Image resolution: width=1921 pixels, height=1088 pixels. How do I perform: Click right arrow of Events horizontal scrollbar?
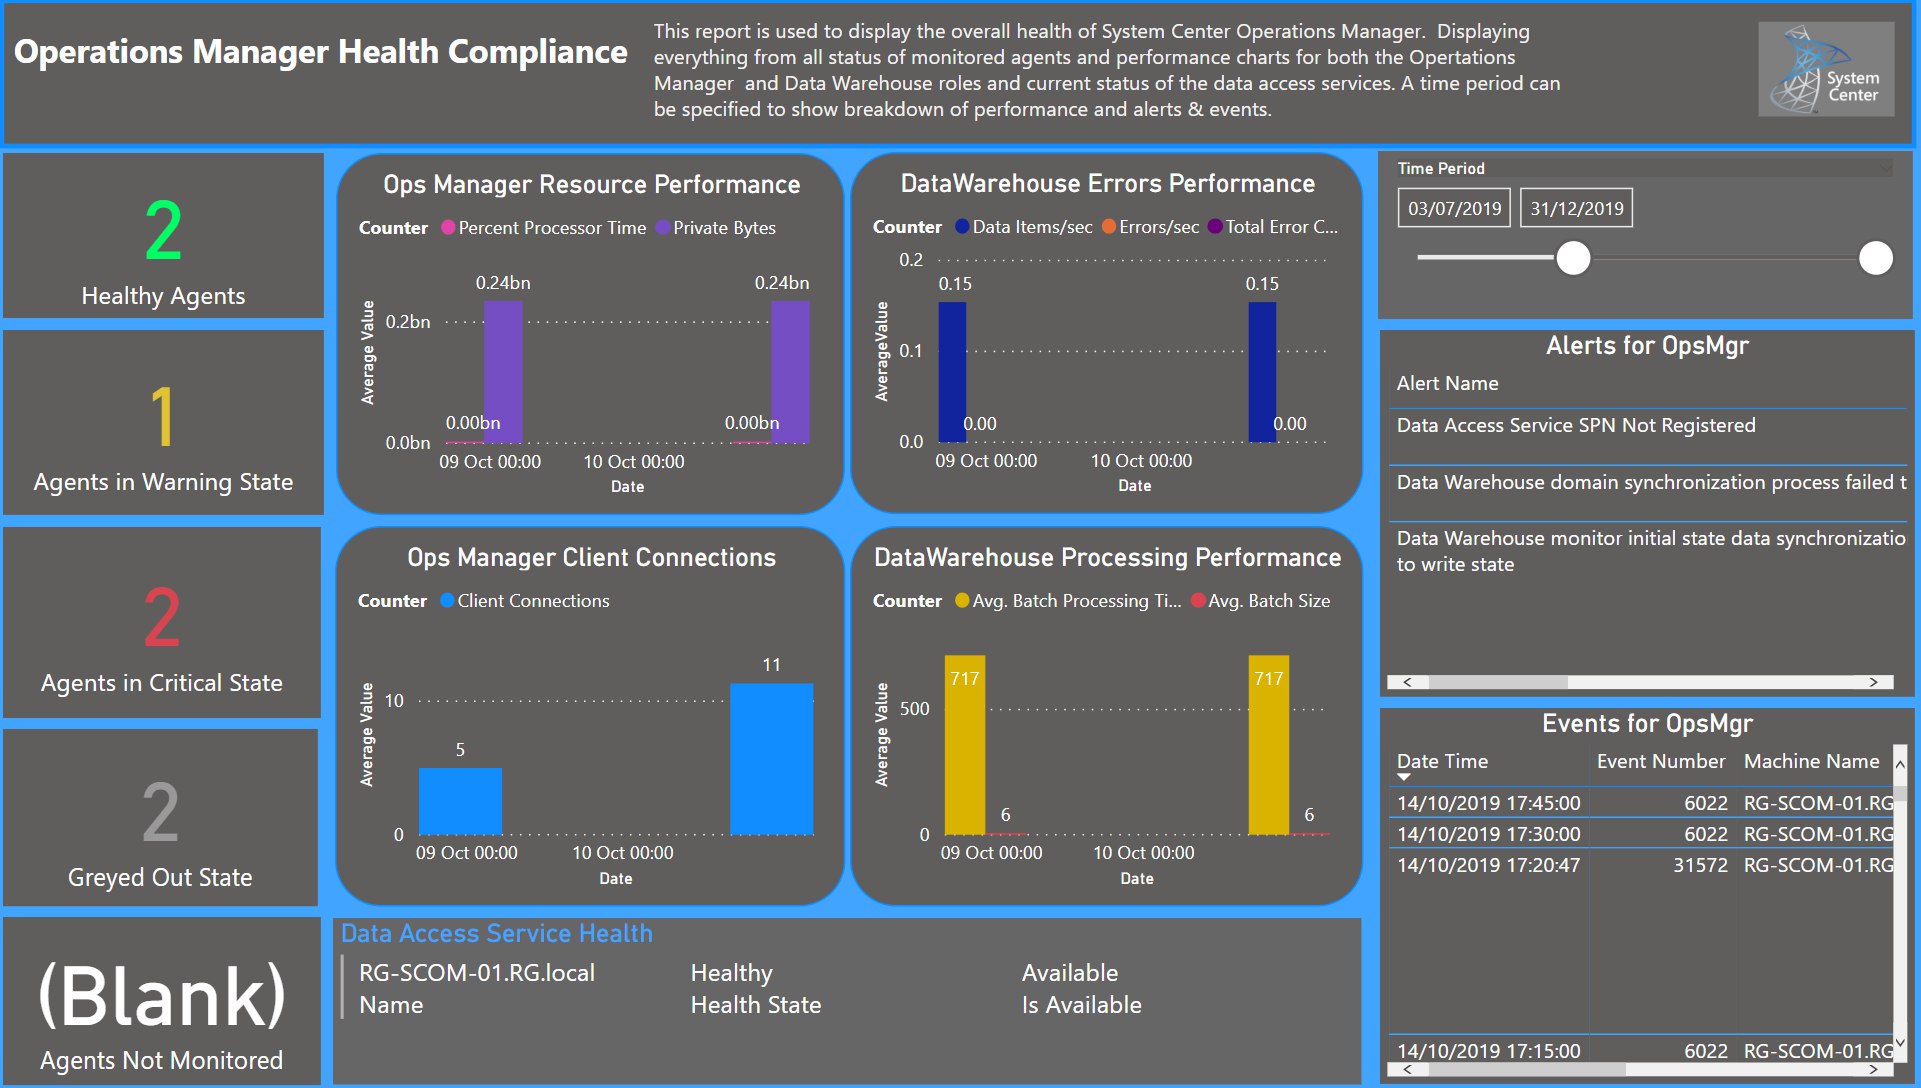coord(1873,1069)
